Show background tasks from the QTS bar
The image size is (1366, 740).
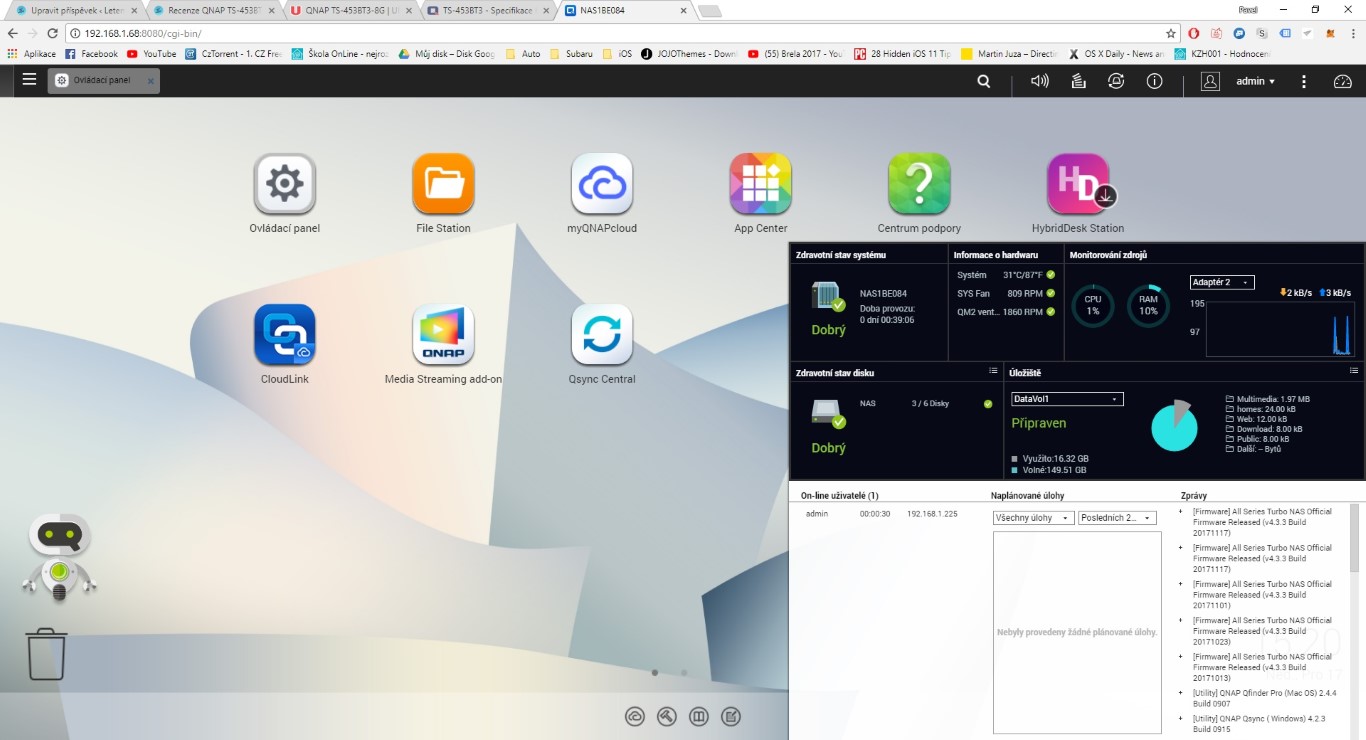pos(1079,81)
